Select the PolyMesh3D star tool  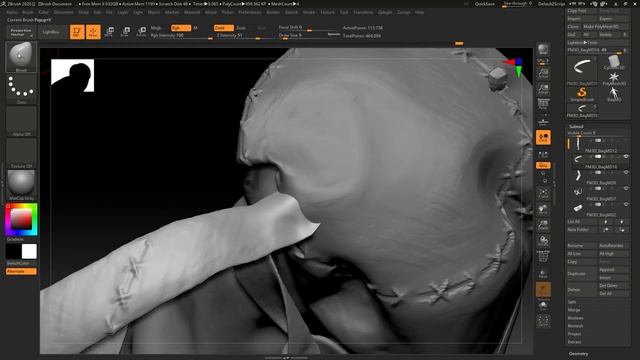[614, 78]
